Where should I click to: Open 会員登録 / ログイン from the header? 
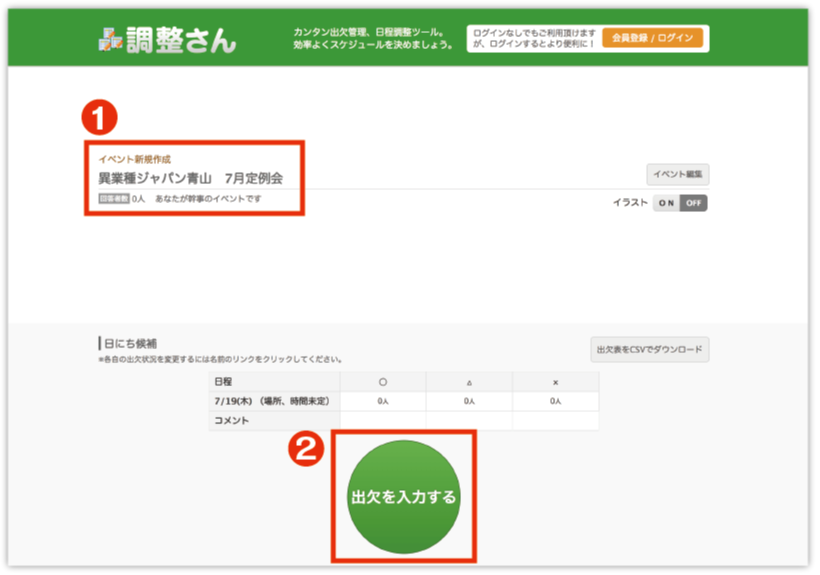[652, 38]
